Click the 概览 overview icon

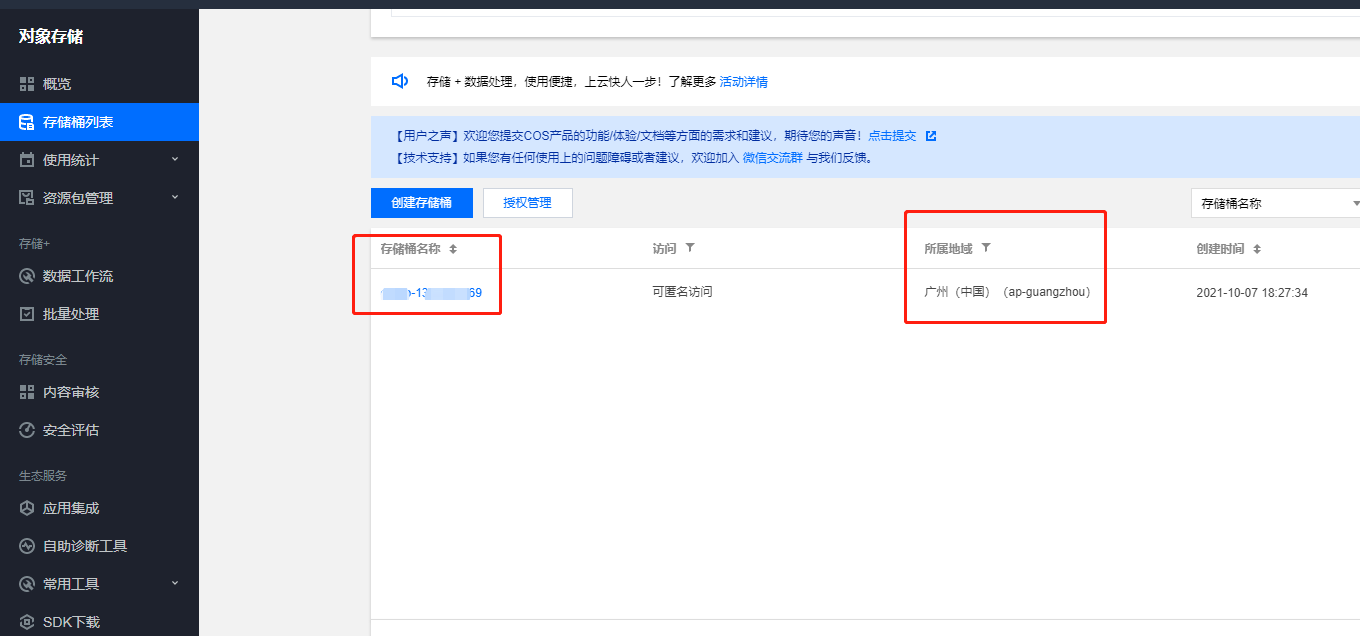(x=26, y=82)
